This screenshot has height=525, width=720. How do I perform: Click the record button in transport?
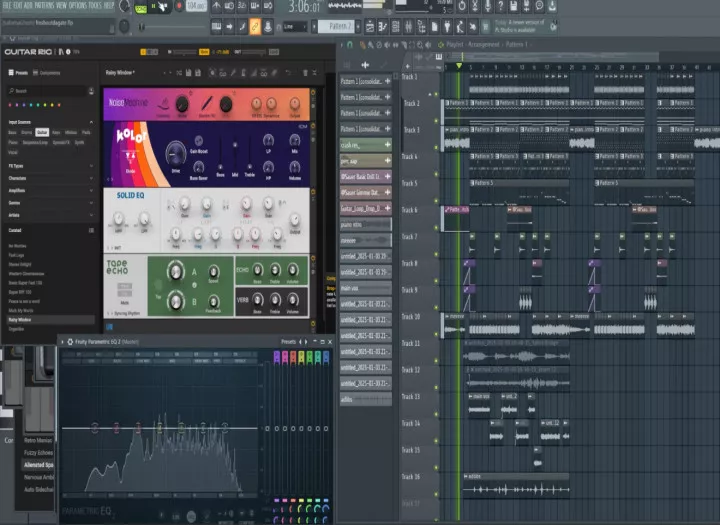point(179,6)
